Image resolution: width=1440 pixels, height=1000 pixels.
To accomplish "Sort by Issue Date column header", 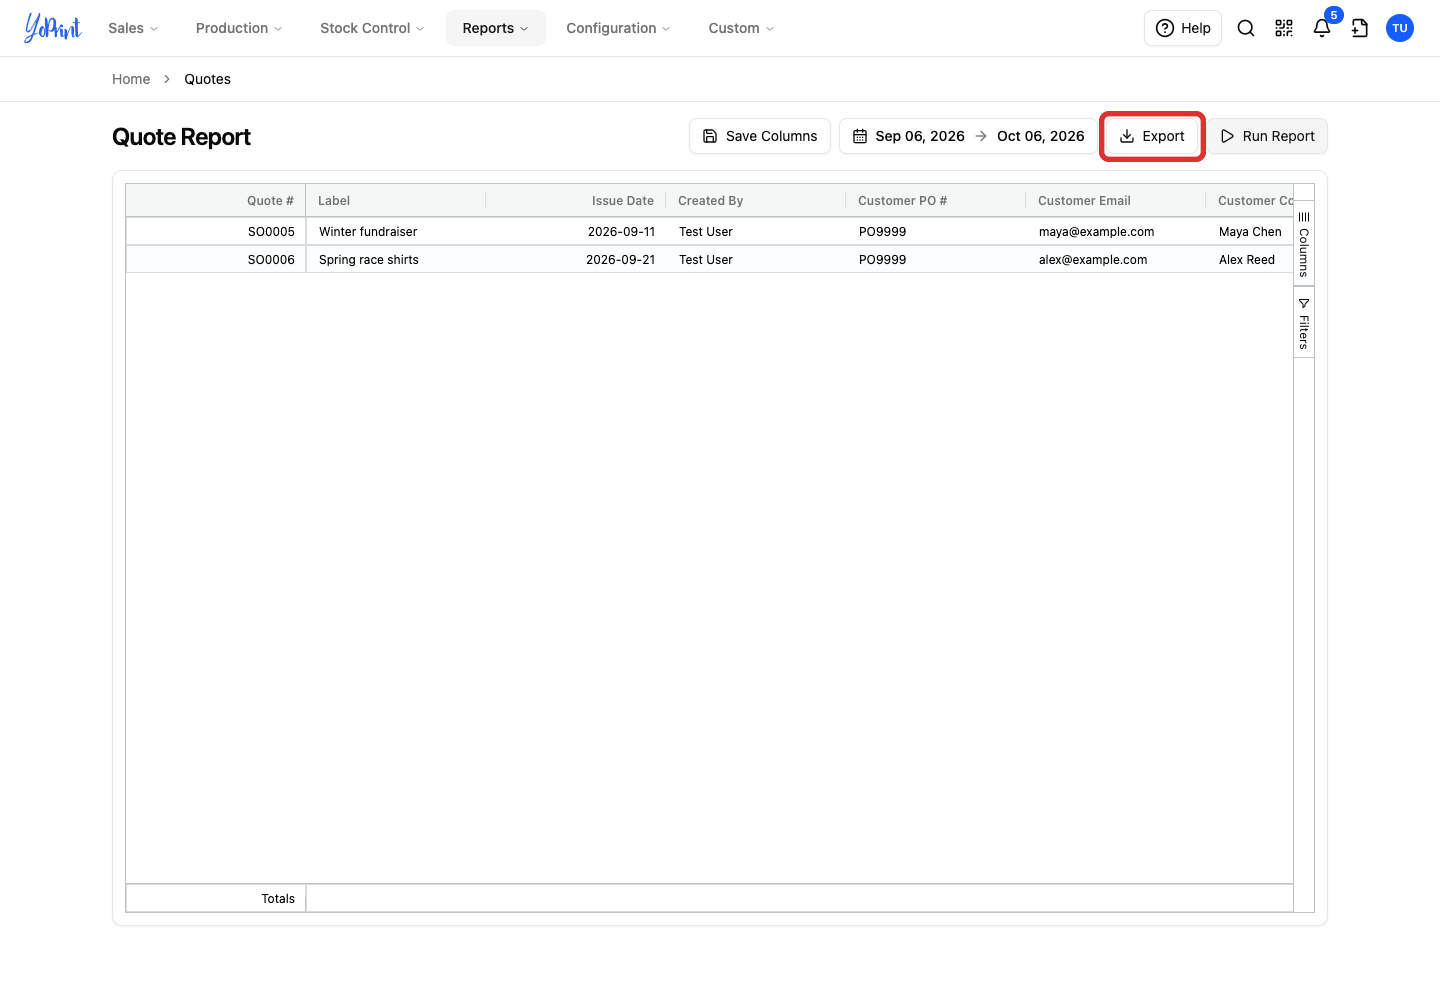I will [x=575, y=201].
